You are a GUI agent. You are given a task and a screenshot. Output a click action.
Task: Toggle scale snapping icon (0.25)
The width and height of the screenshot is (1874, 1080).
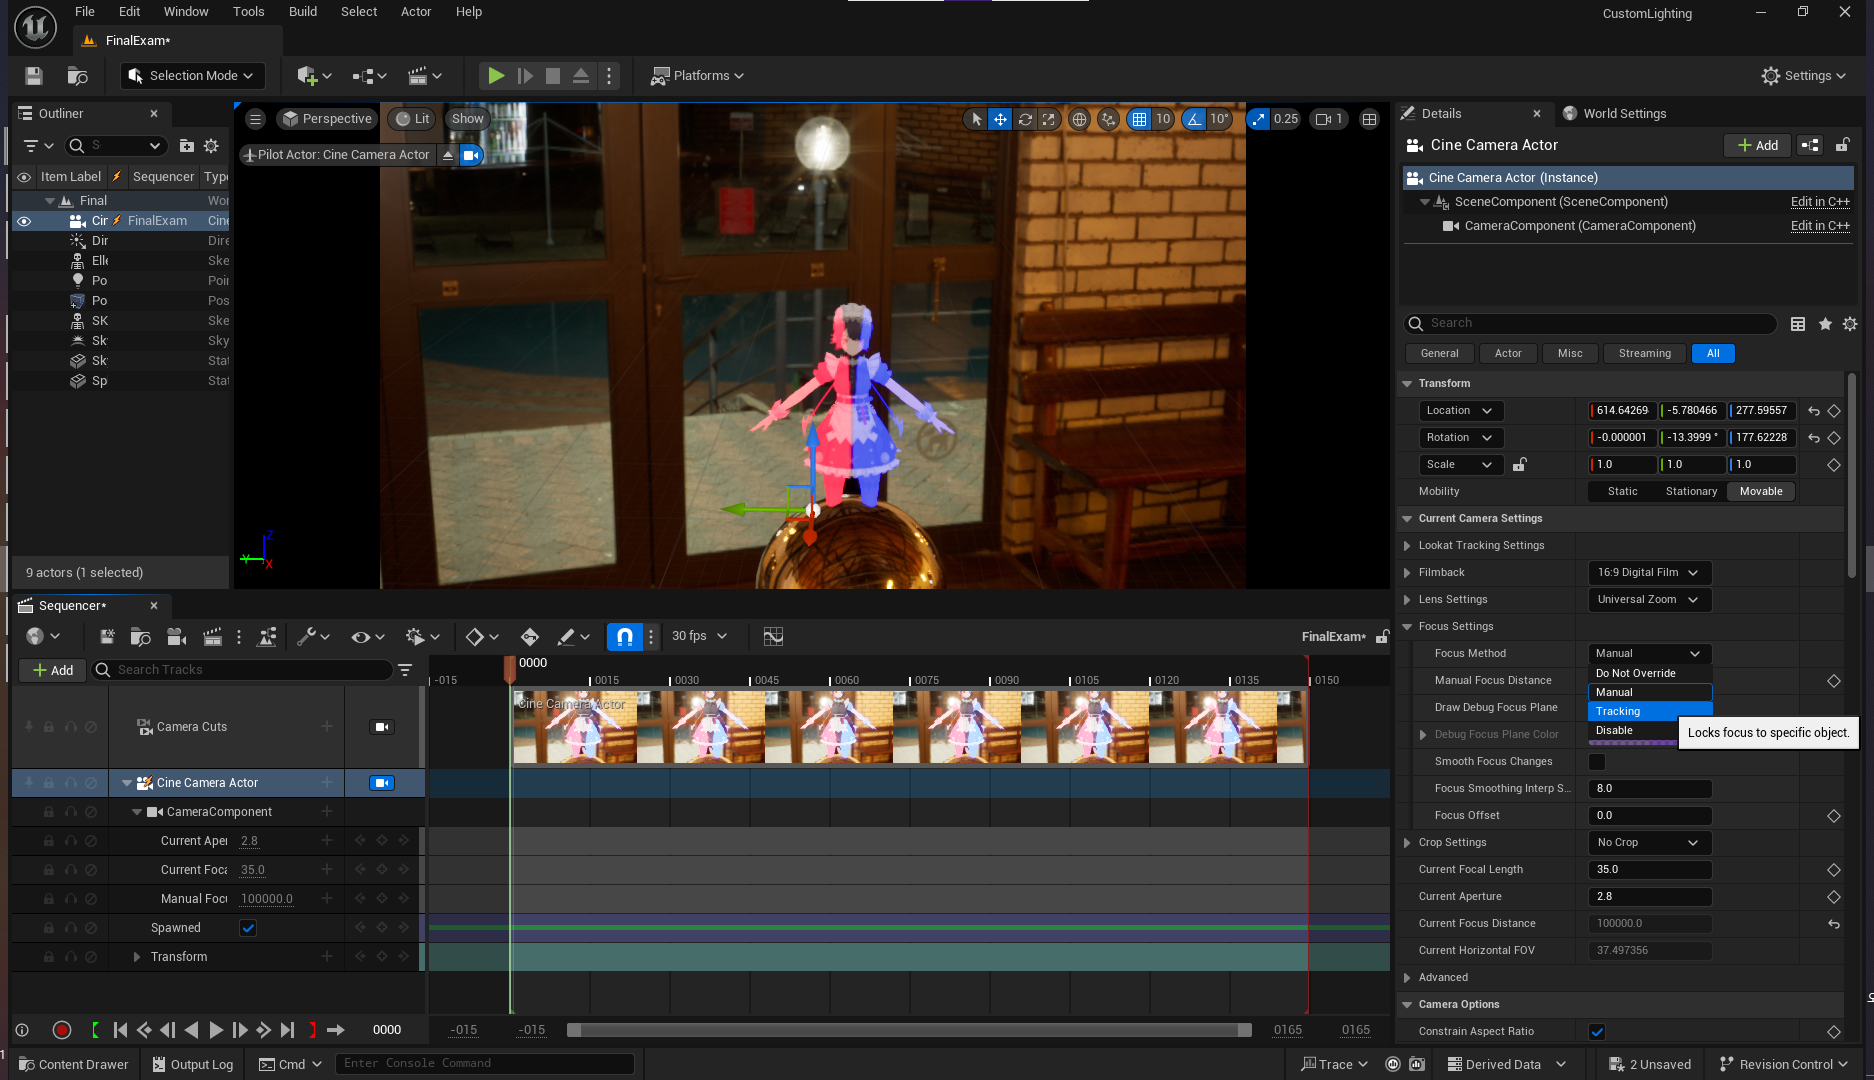click(1259, 119)
